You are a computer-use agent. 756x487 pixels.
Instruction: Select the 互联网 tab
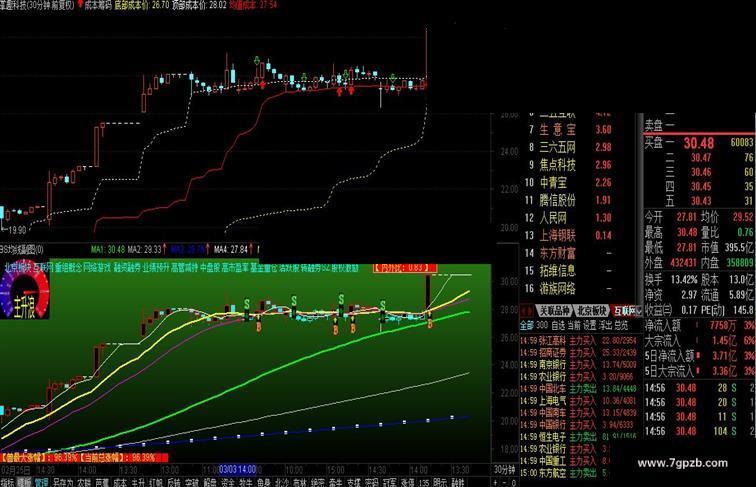[623, 311]
